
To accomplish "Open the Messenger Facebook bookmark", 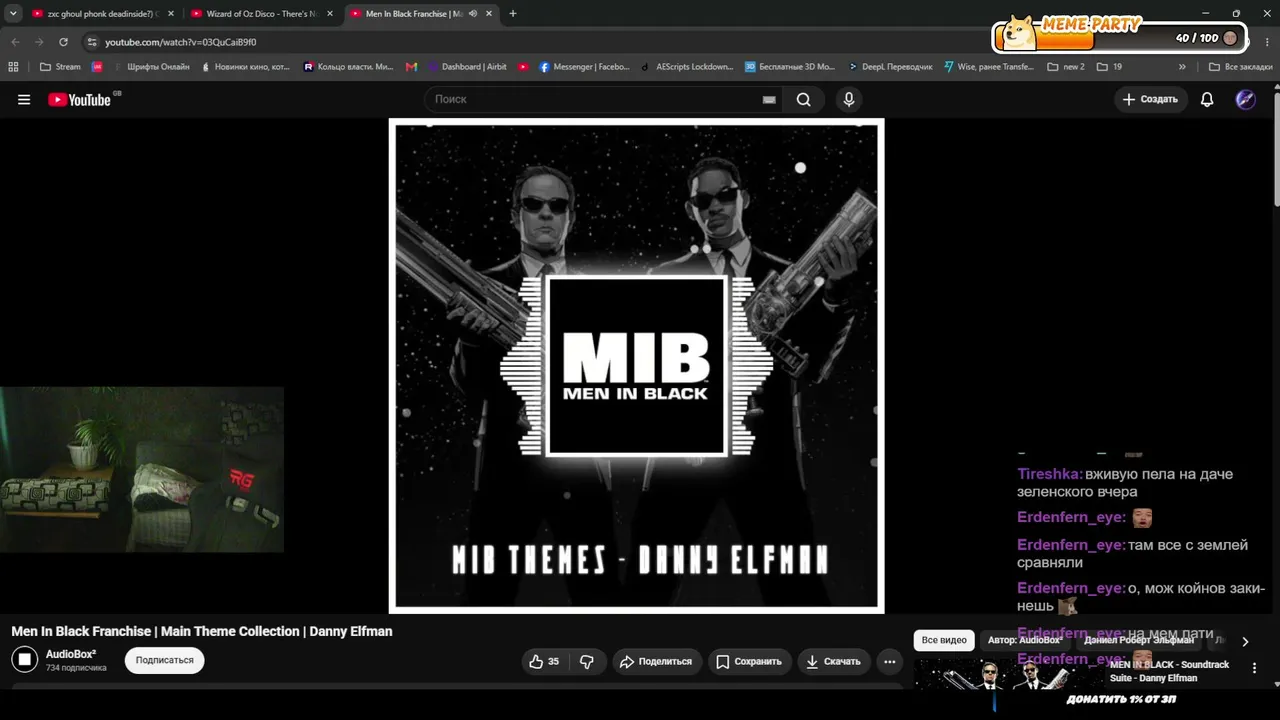I will coord(585,67).
